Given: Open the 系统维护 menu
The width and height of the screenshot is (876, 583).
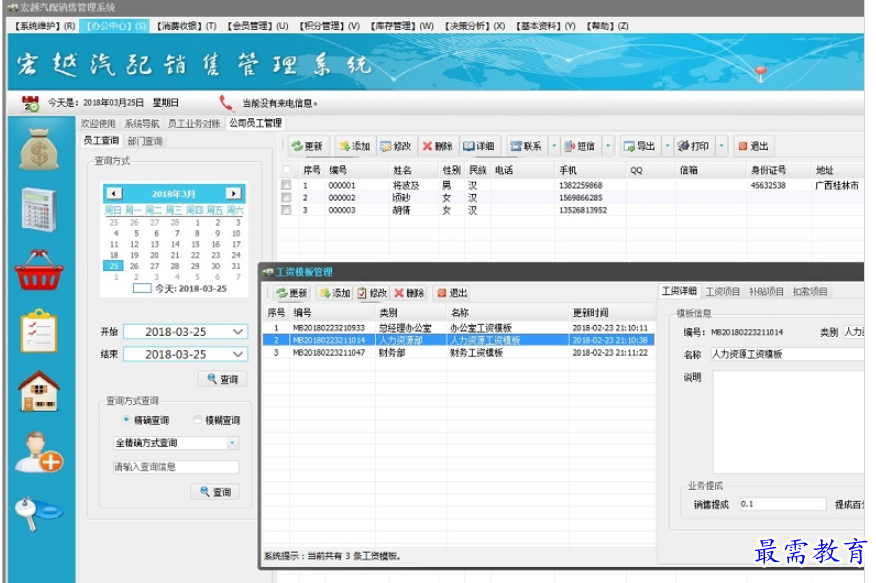Looking at the screenshot, I should 45,26.
